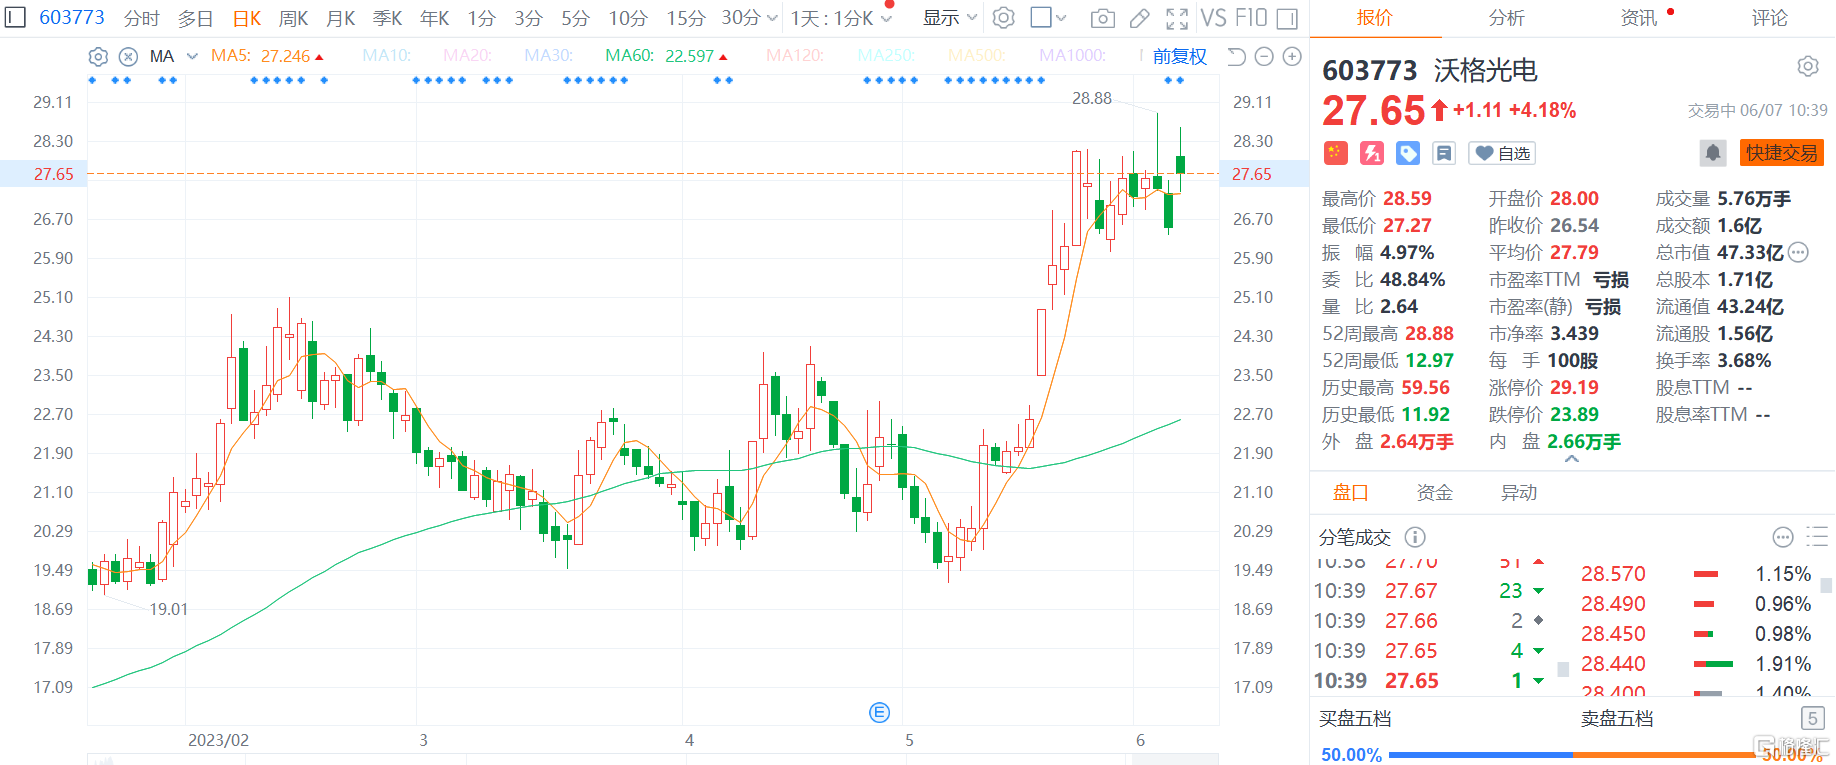Click info circle beside 总市值
Viewport: 1836px width, 765px height.
pos(1798,252)
